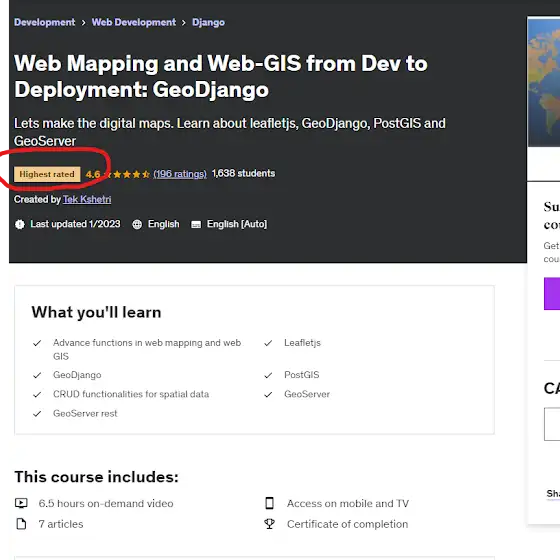Click the star rating icons

pyautogui.click(x=127, y=174)
